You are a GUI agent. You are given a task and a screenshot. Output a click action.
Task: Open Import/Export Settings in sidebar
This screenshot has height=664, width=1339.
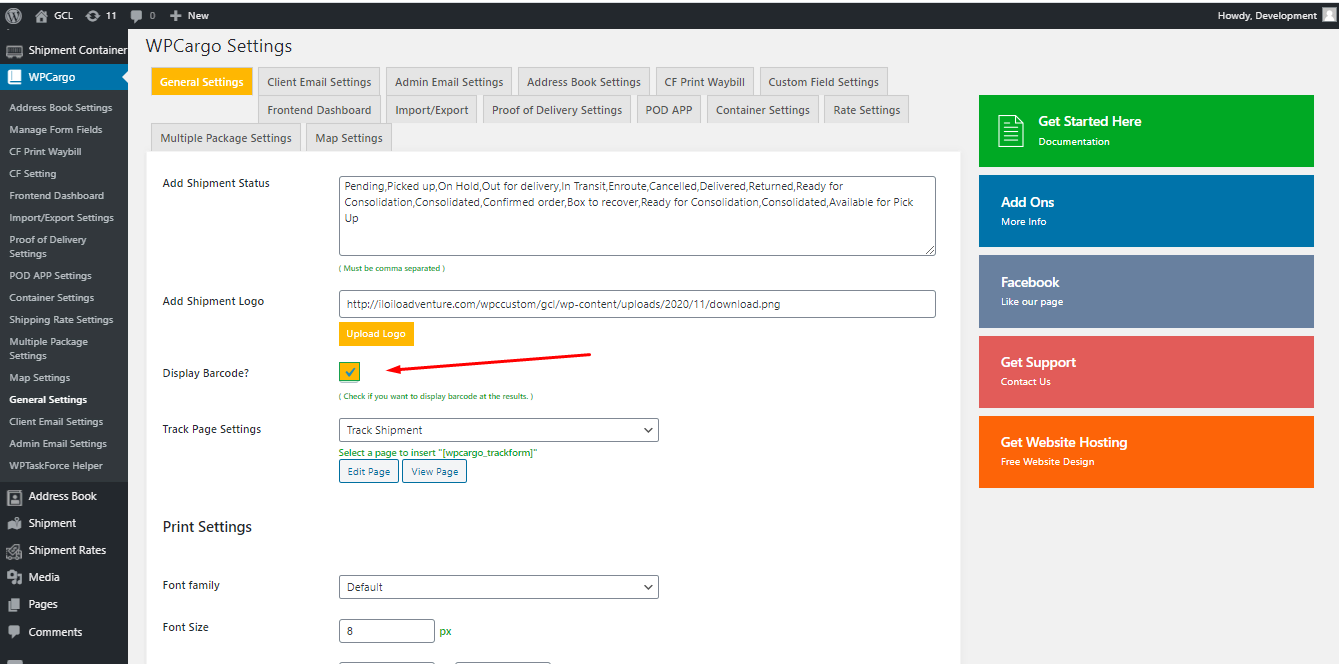coord(62,218)
